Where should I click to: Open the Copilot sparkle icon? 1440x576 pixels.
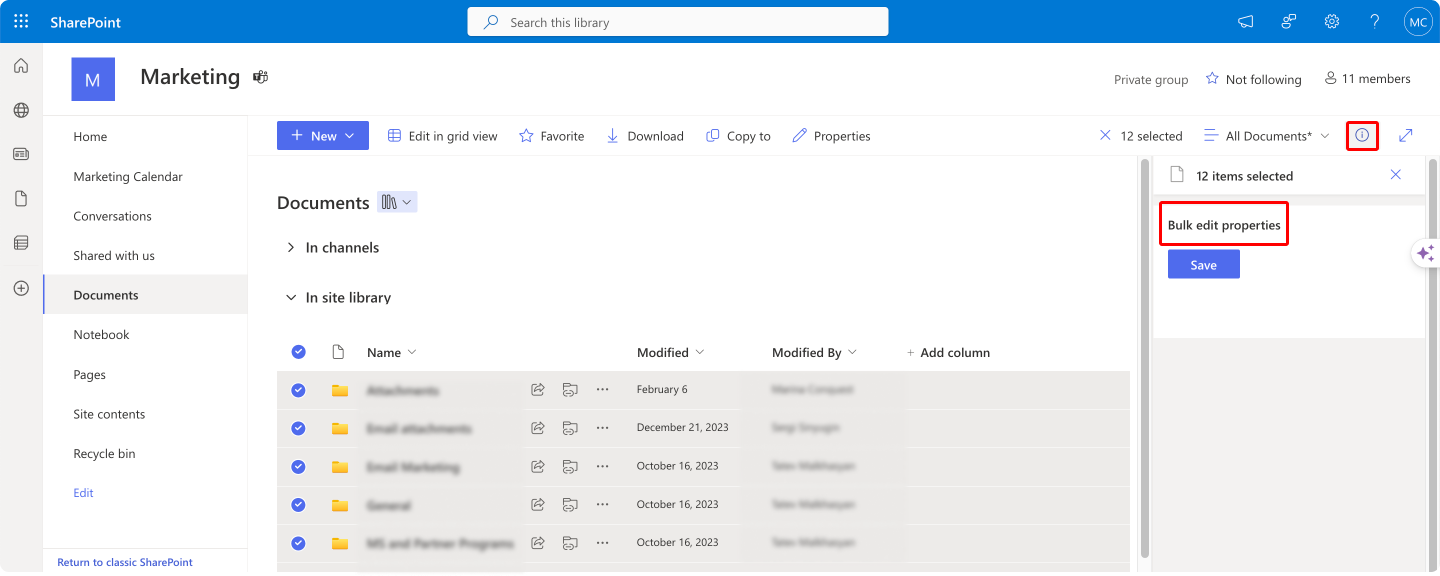(1425, 253)
